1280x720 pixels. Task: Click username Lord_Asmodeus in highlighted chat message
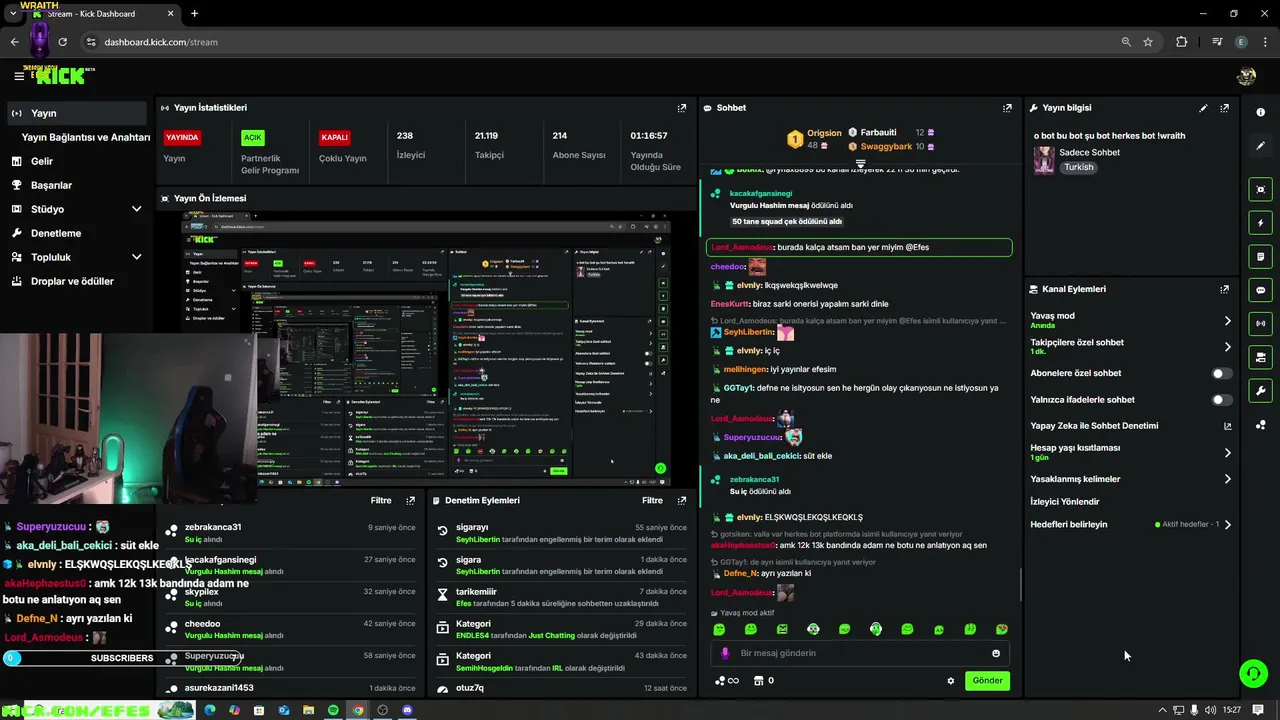click(741, 247)
